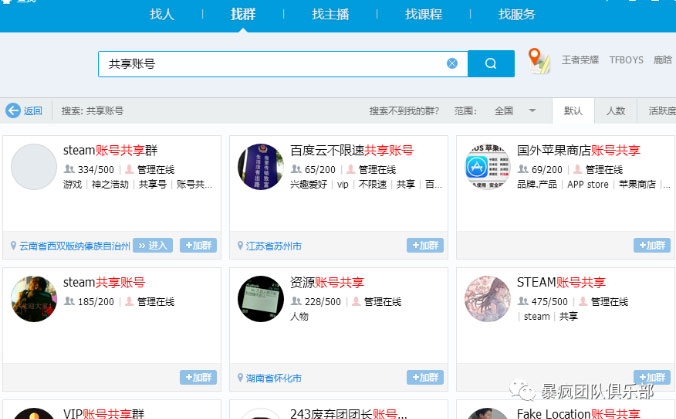
Task: Click the magnifier search button
Action: click(490, 63)
